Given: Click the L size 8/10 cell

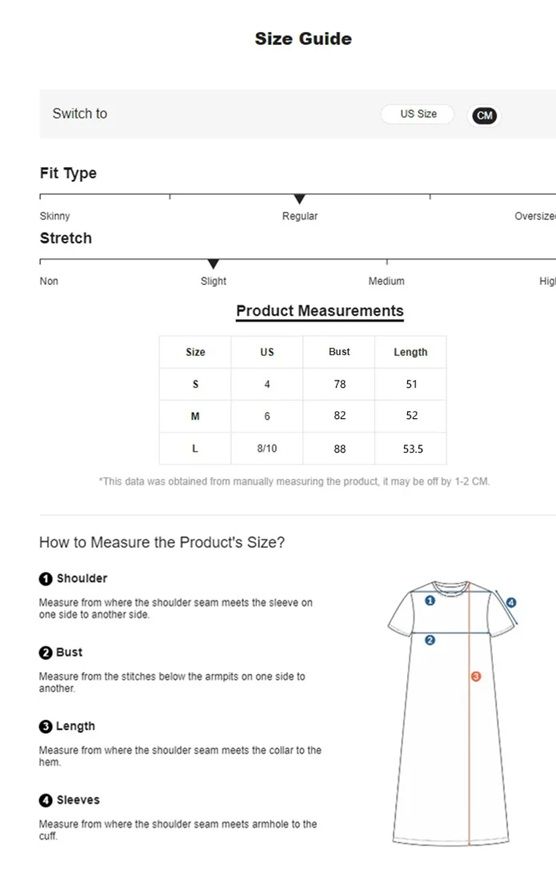Looking at the screenshot, I should click(267, 448).
